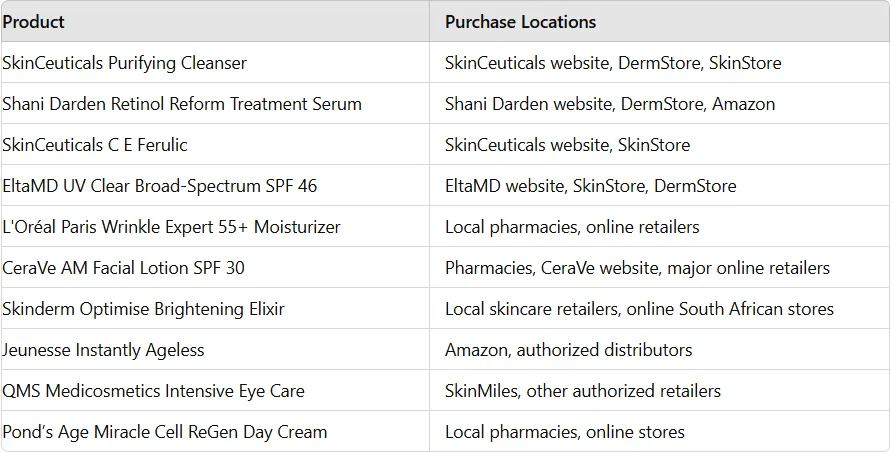This screenshot has height=453, width=892.
Task: Click the Shani Darden Retinol Reform cell
Action: click(x=182, y=104)
